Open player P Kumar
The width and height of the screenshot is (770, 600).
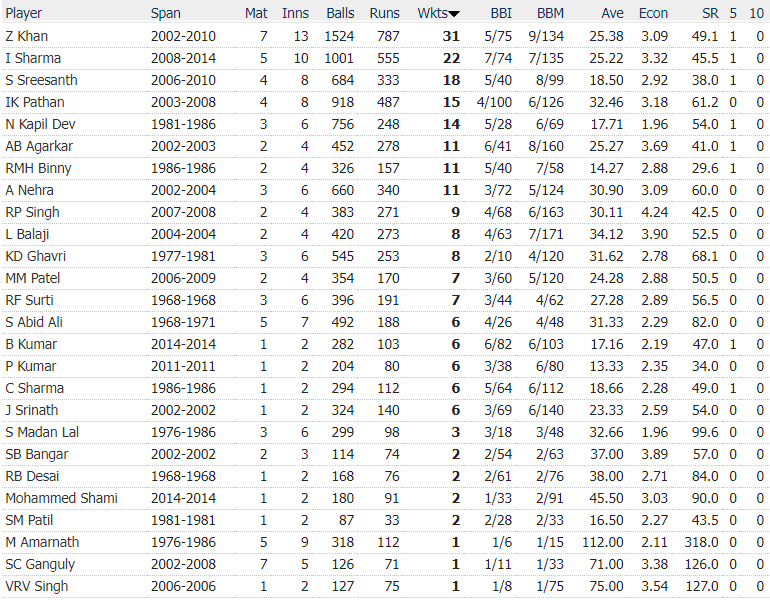(30, 366)
